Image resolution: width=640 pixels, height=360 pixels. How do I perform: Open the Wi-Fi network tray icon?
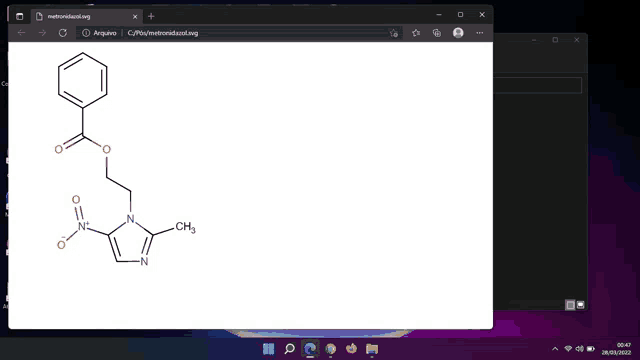568,349
